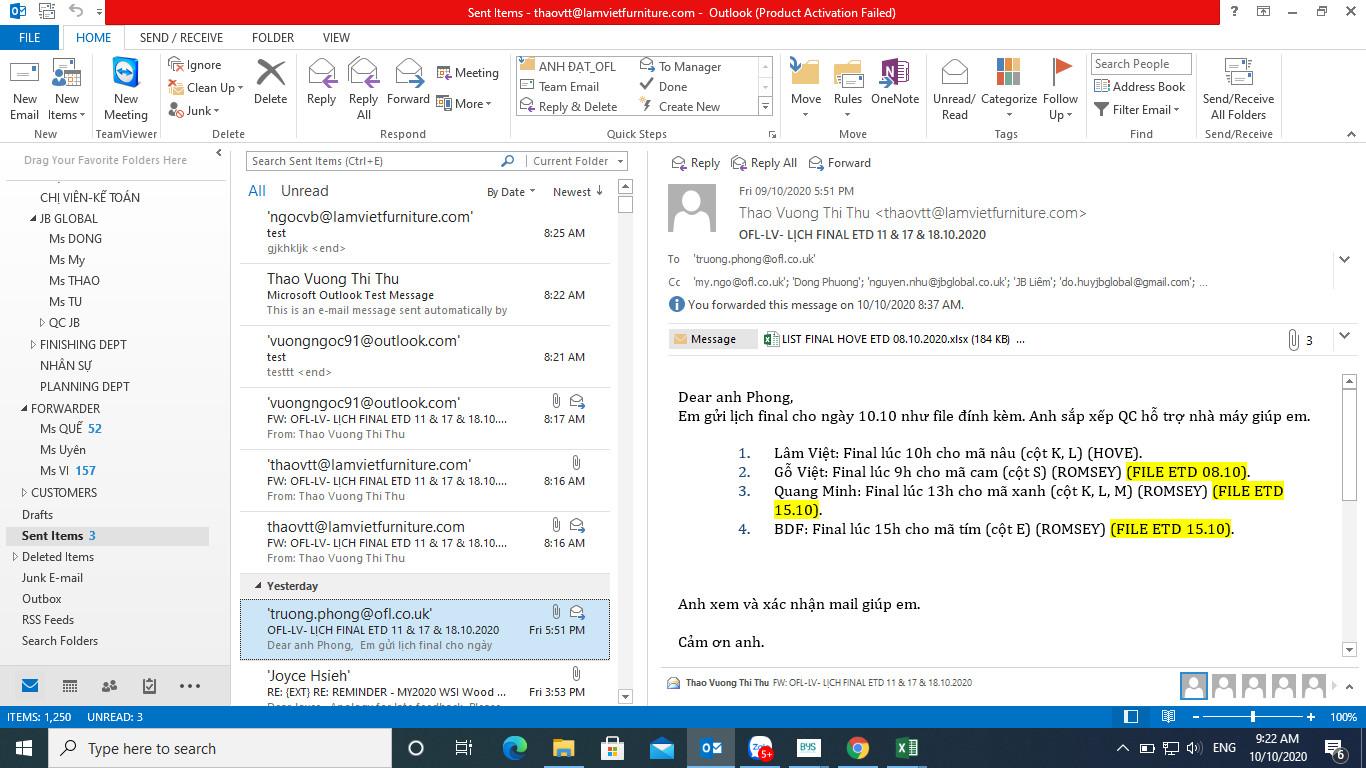Switch to the FOLDER tab
Viewport: 1366px width, 768px height.
(273, 38)
